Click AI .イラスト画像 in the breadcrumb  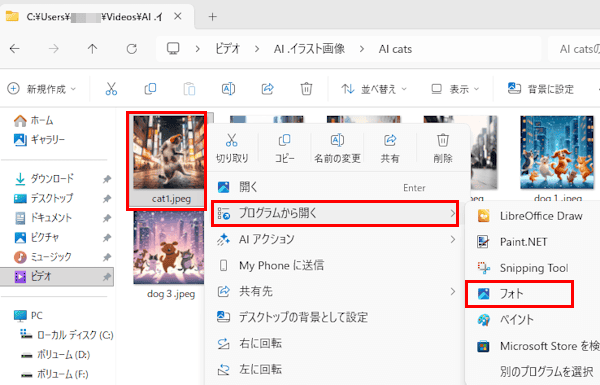coord(309,49)
